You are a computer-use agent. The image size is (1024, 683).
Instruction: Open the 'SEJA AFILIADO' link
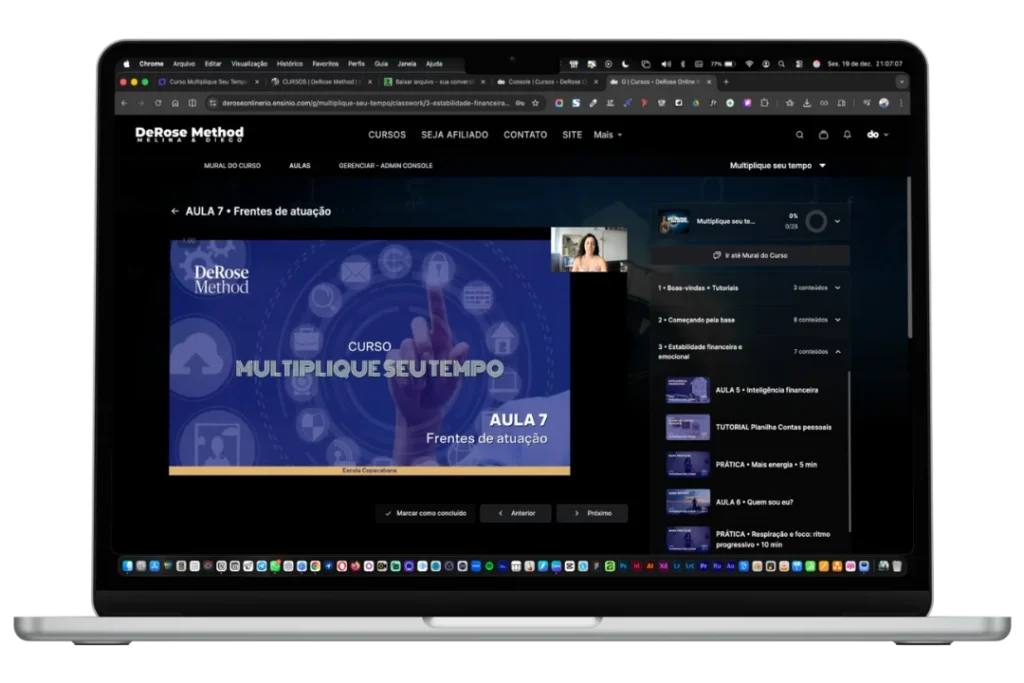pos(455,135)
